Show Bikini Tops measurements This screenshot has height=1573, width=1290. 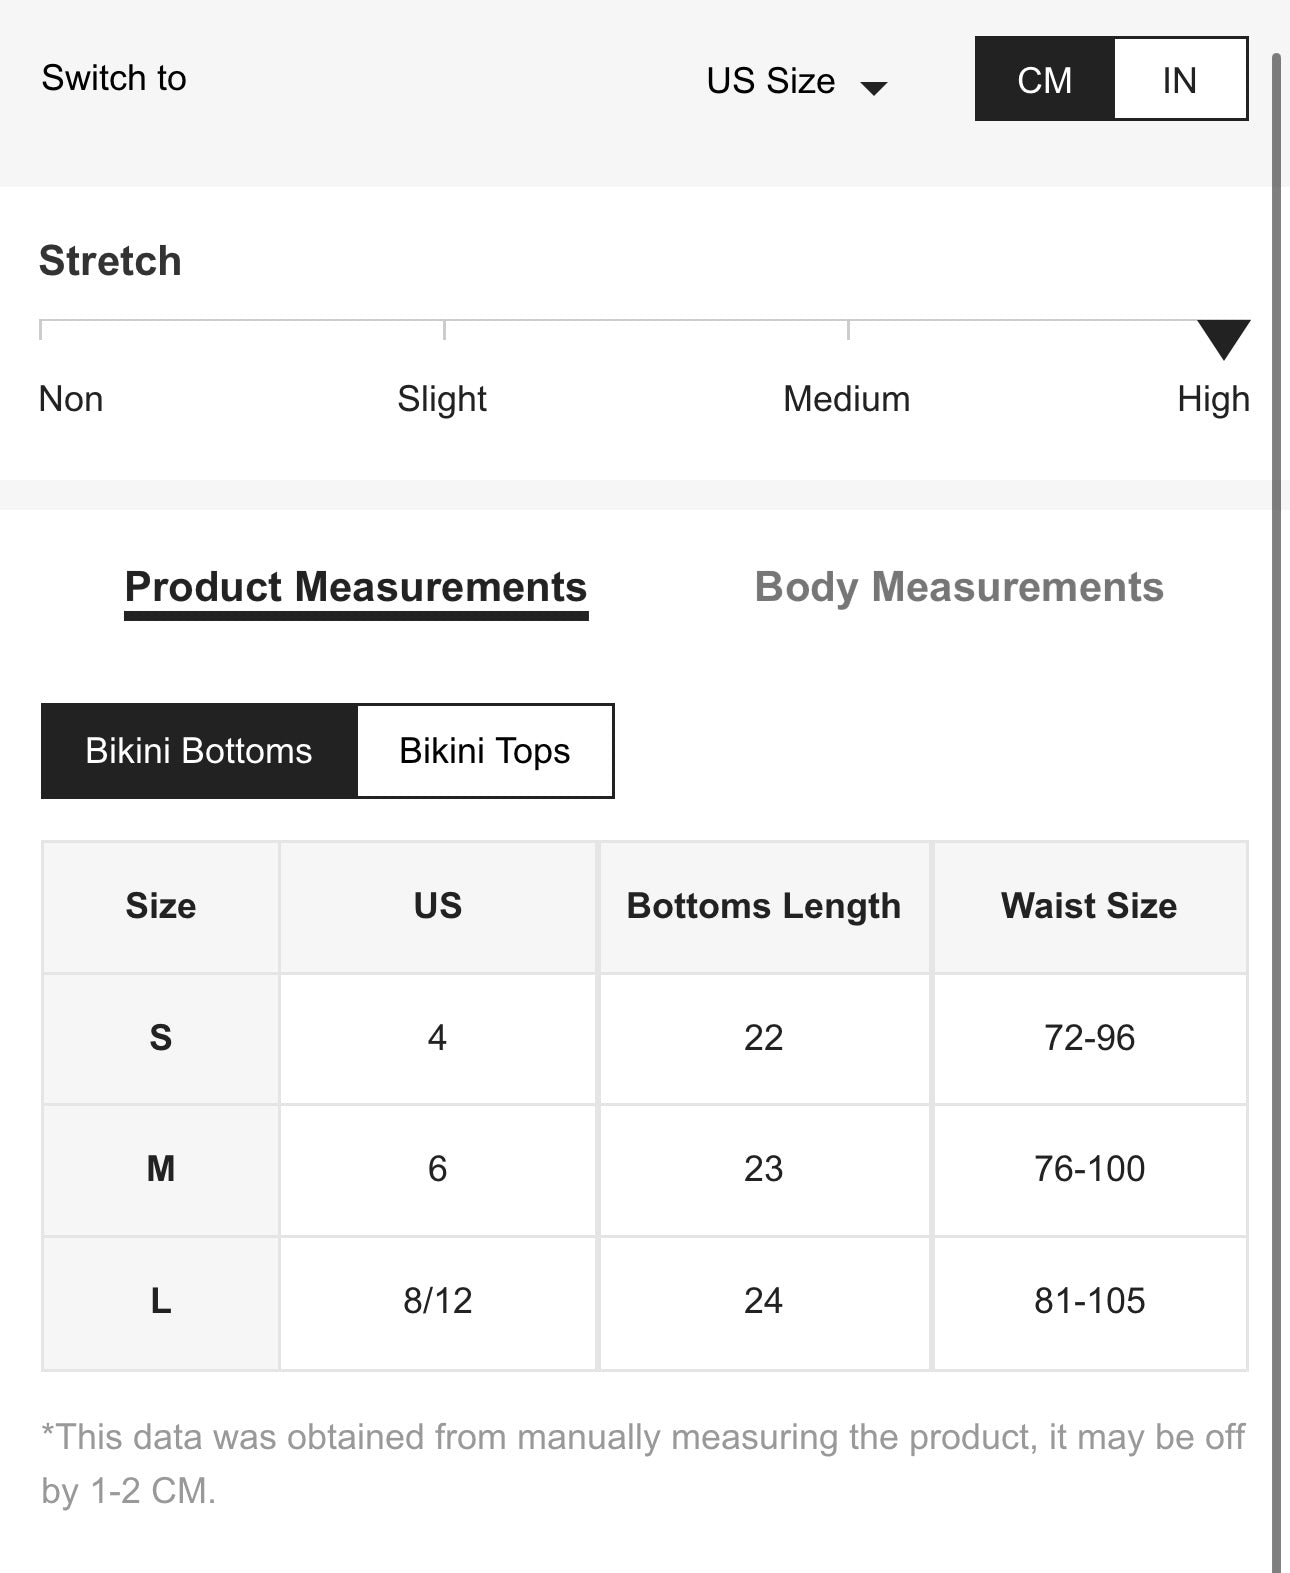tap(485, 751)
